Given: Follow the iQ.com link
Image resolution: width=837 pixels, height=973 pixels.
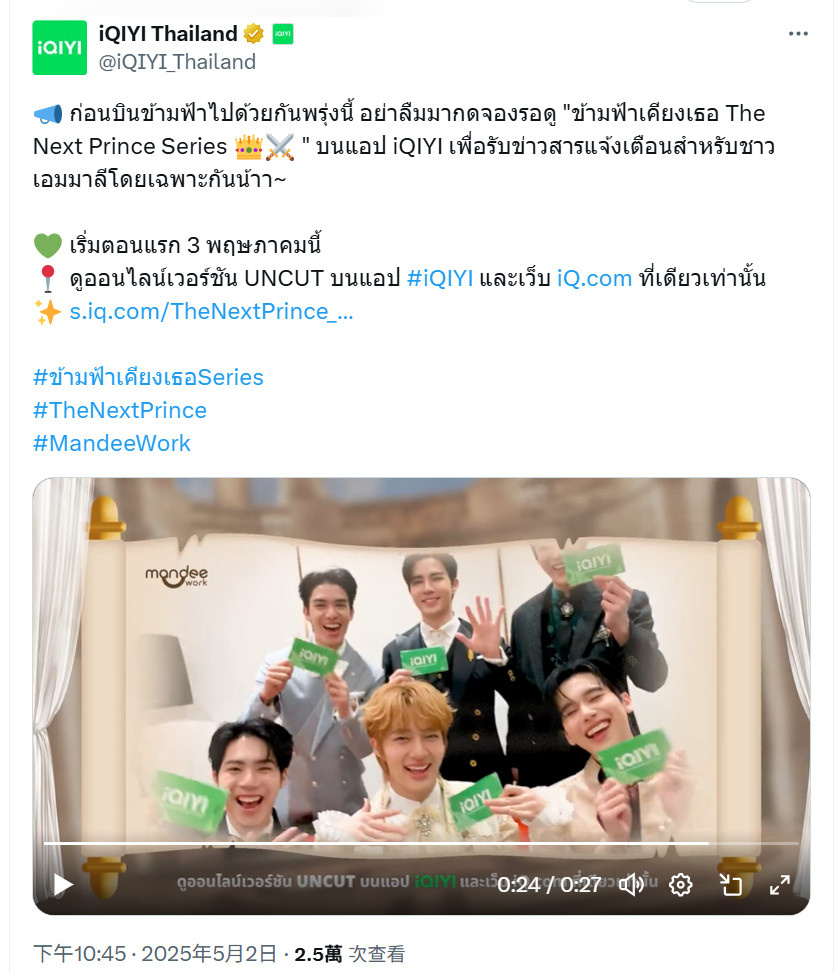Looking at the screenshot, I should pos(594,278).
